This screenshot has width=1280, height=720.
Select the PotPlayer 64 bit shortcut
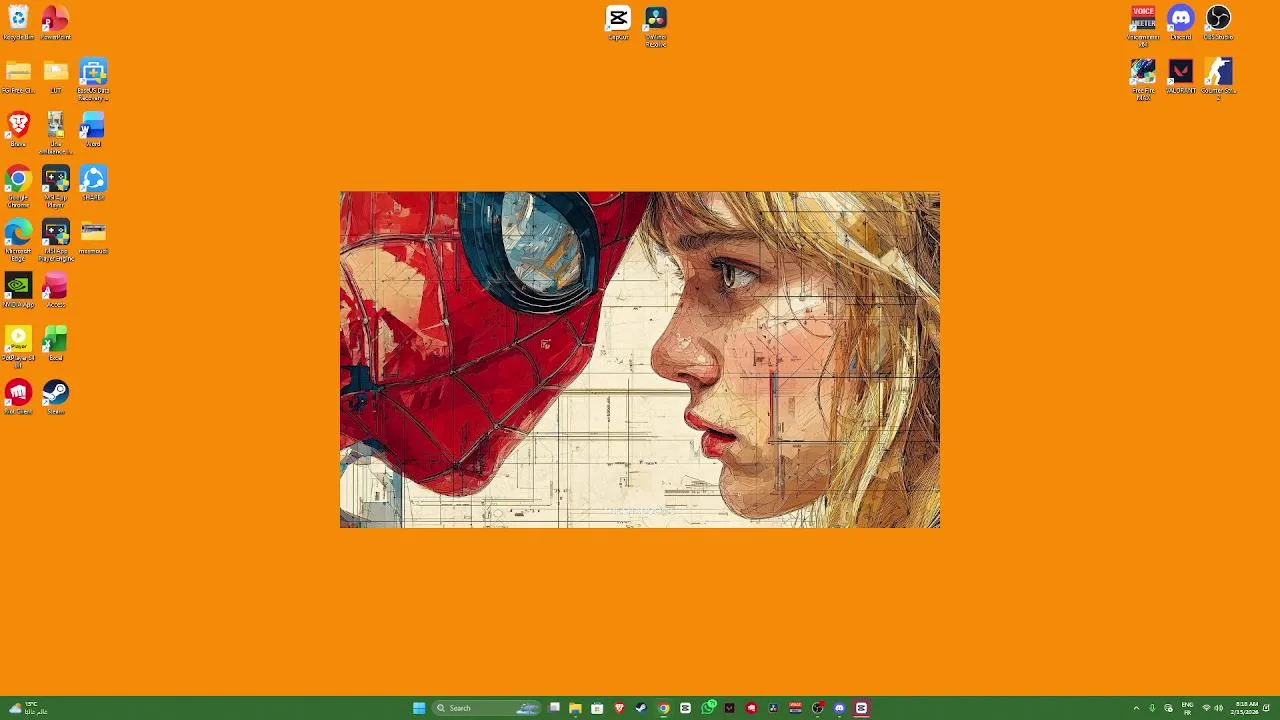click(18, 348)
